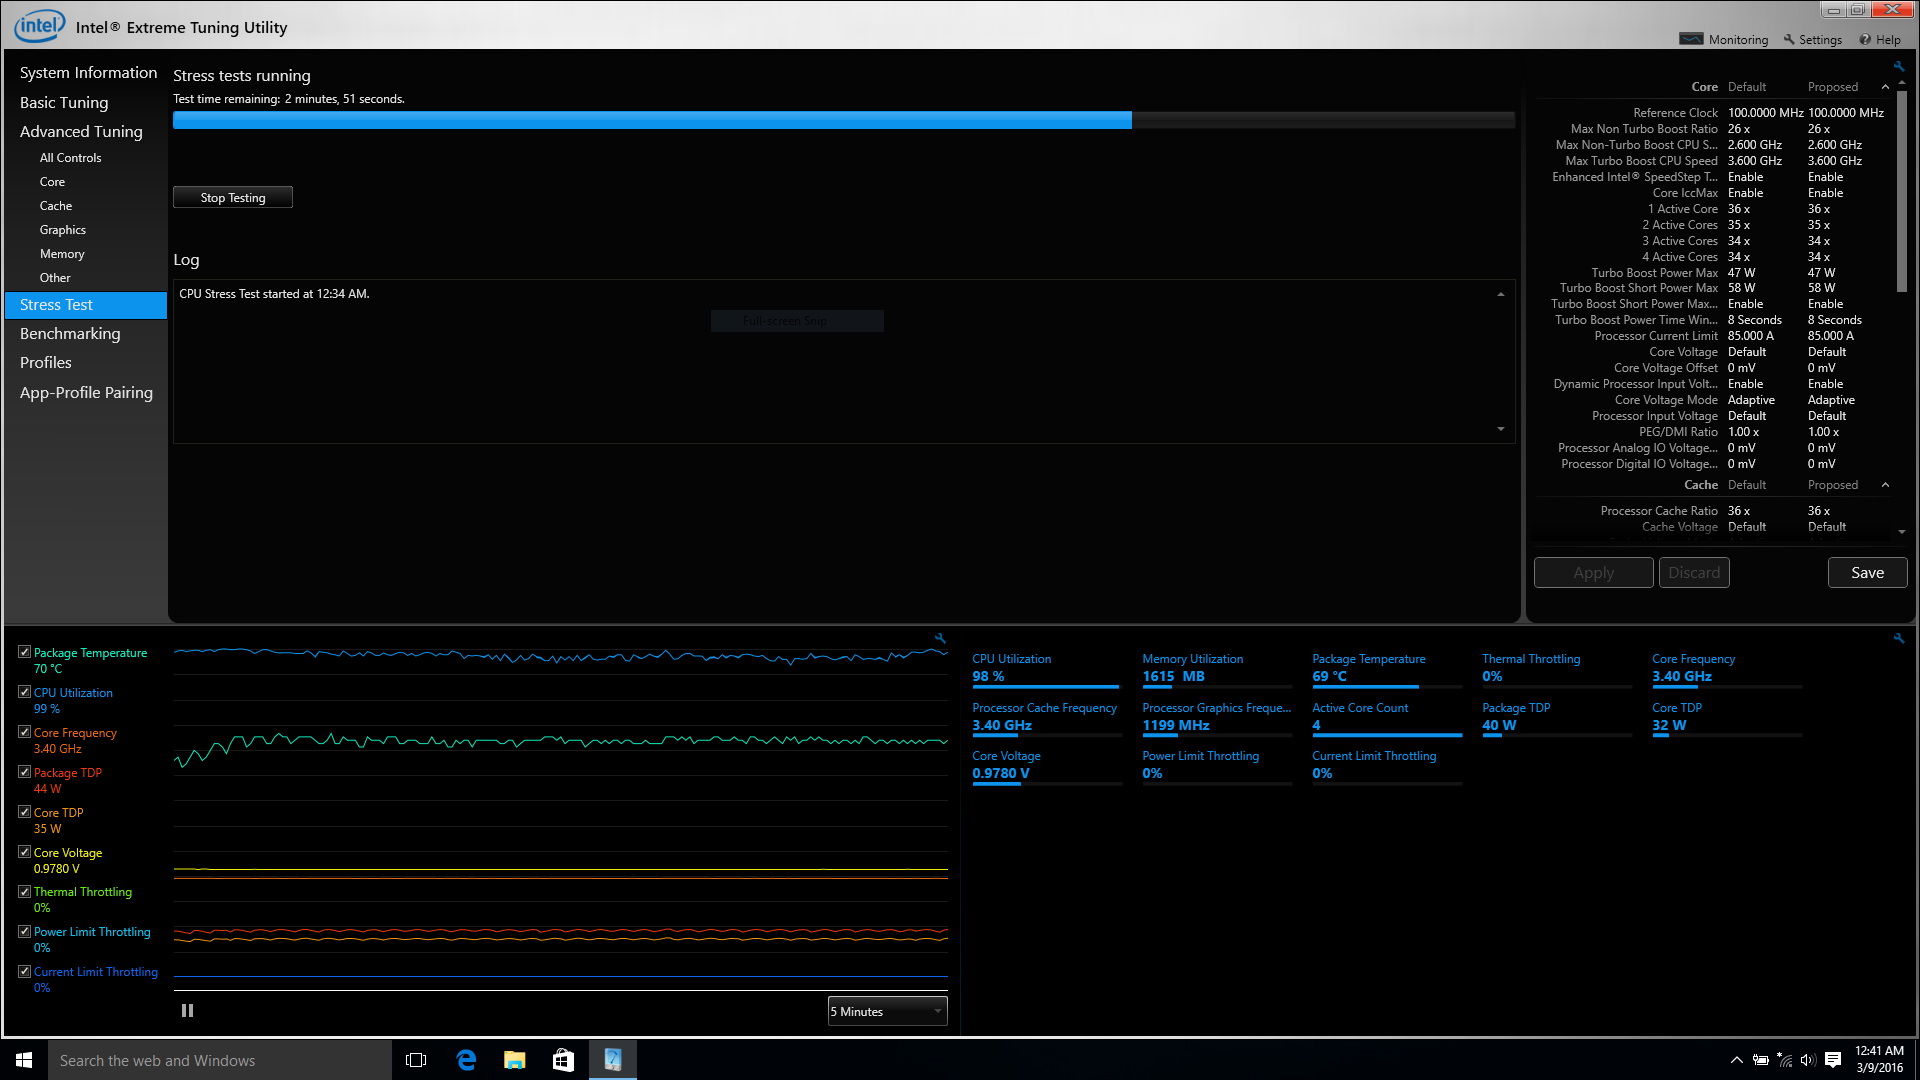Open File Explorer from taskbar

[514, 1060]
